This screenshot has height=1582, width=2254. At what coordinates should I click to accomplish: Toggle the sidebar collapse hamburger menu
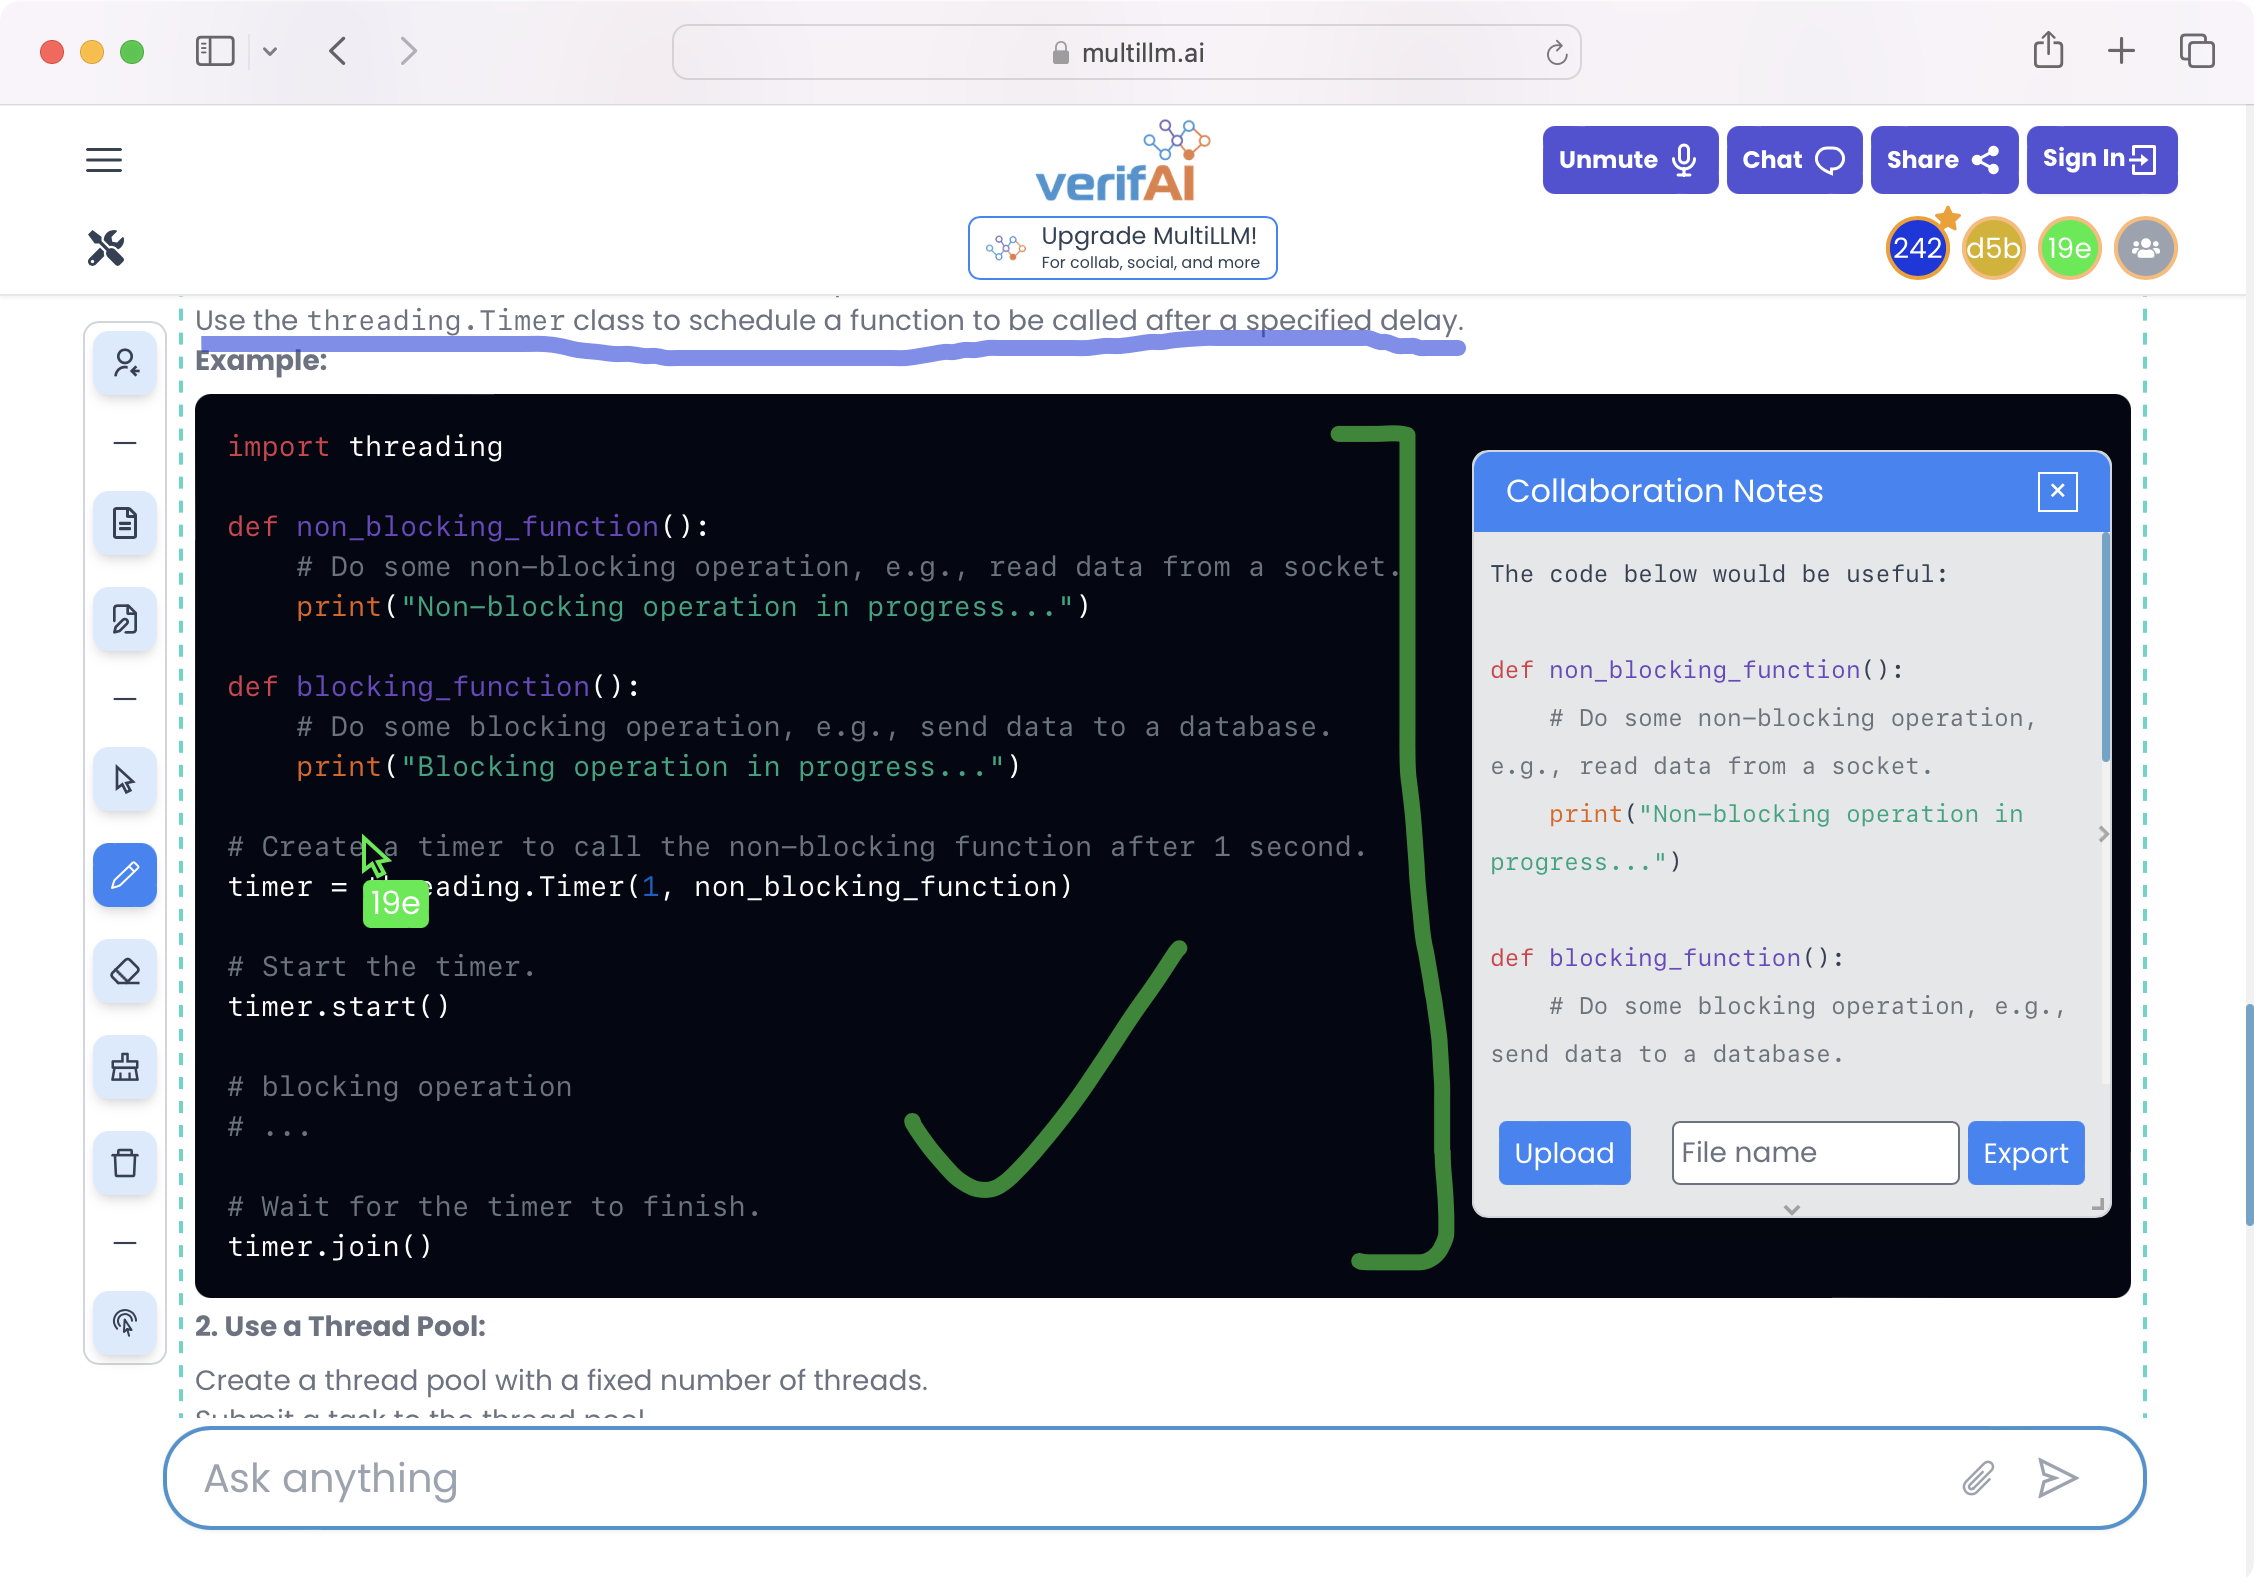(x=104, y=159)
